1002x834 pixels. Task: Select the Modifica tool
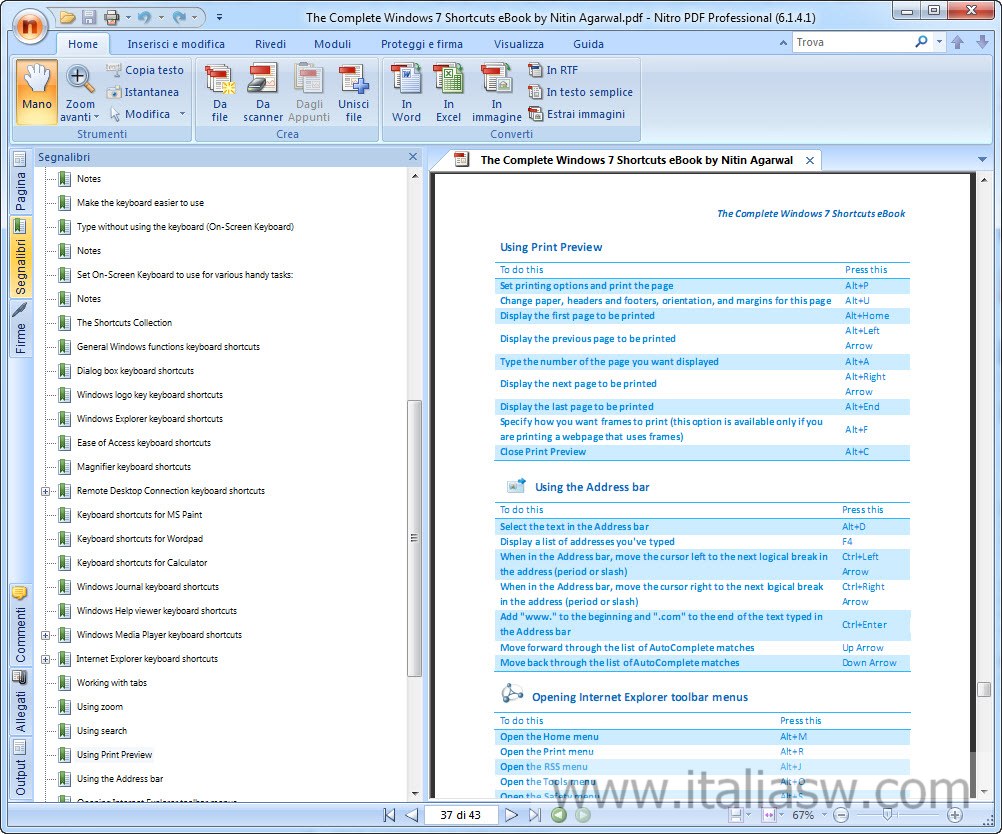point(139,114)
